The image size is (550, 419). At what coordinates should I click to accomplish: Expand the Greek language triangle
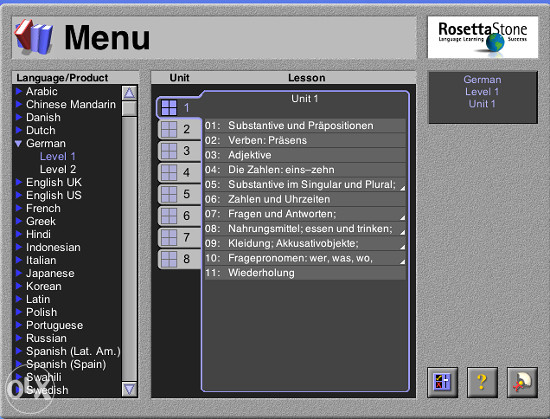point(19,221)
